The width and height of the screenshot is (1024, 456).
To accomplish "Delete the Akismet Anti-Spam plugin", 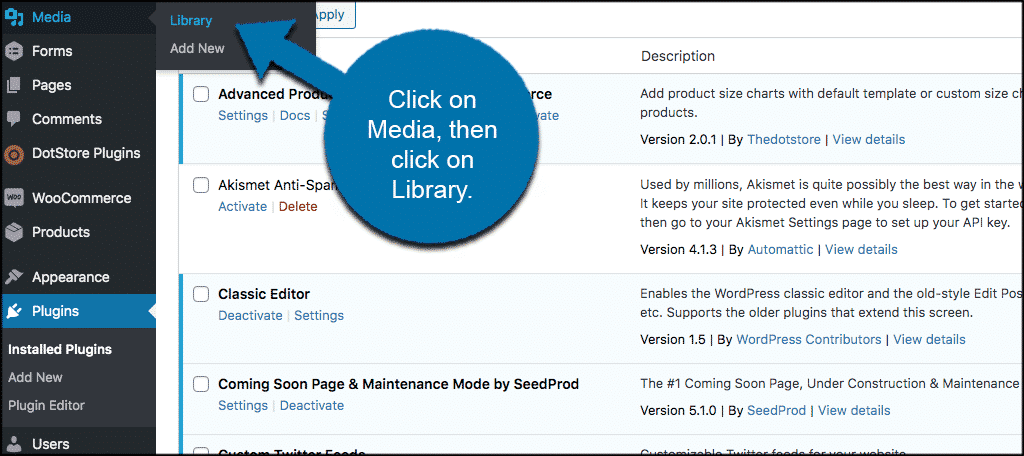I will 298,206.
